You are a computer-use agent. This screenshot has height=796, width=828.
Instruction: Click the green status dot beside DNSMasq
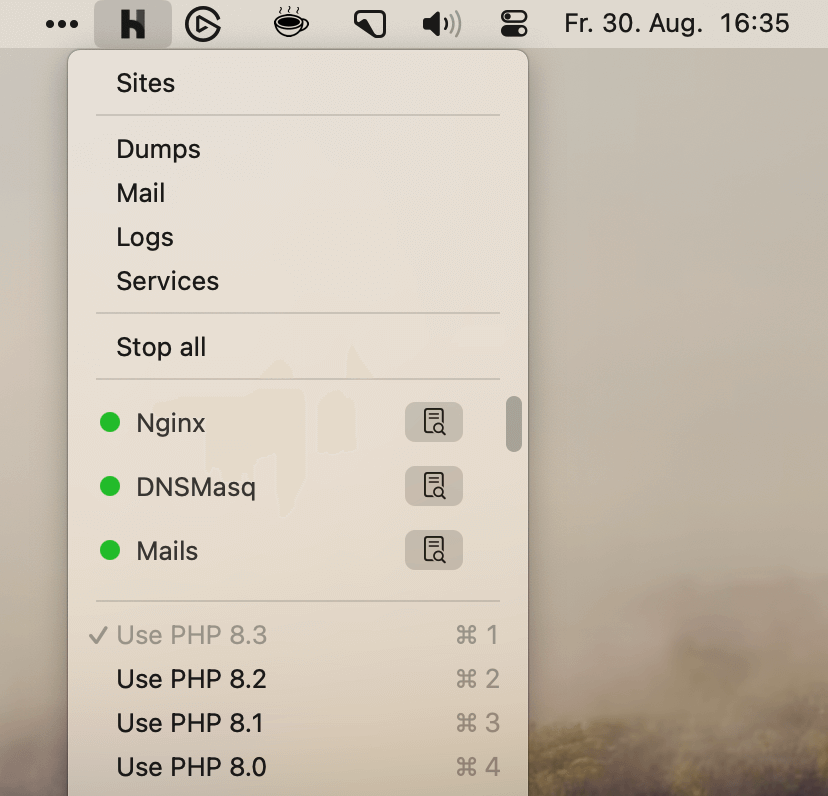tap(110, 486)
